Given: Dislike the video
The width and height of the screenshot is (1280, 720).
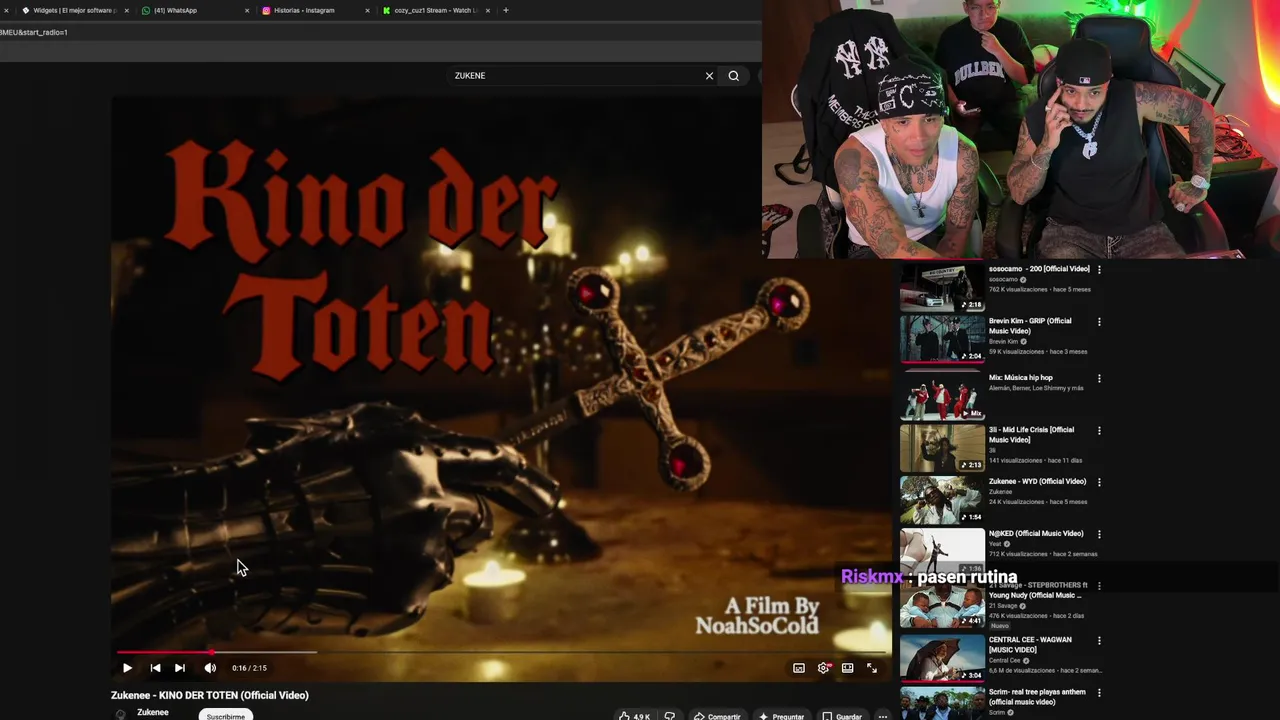Looking at the screenshot, I should [x=670, y=716].
